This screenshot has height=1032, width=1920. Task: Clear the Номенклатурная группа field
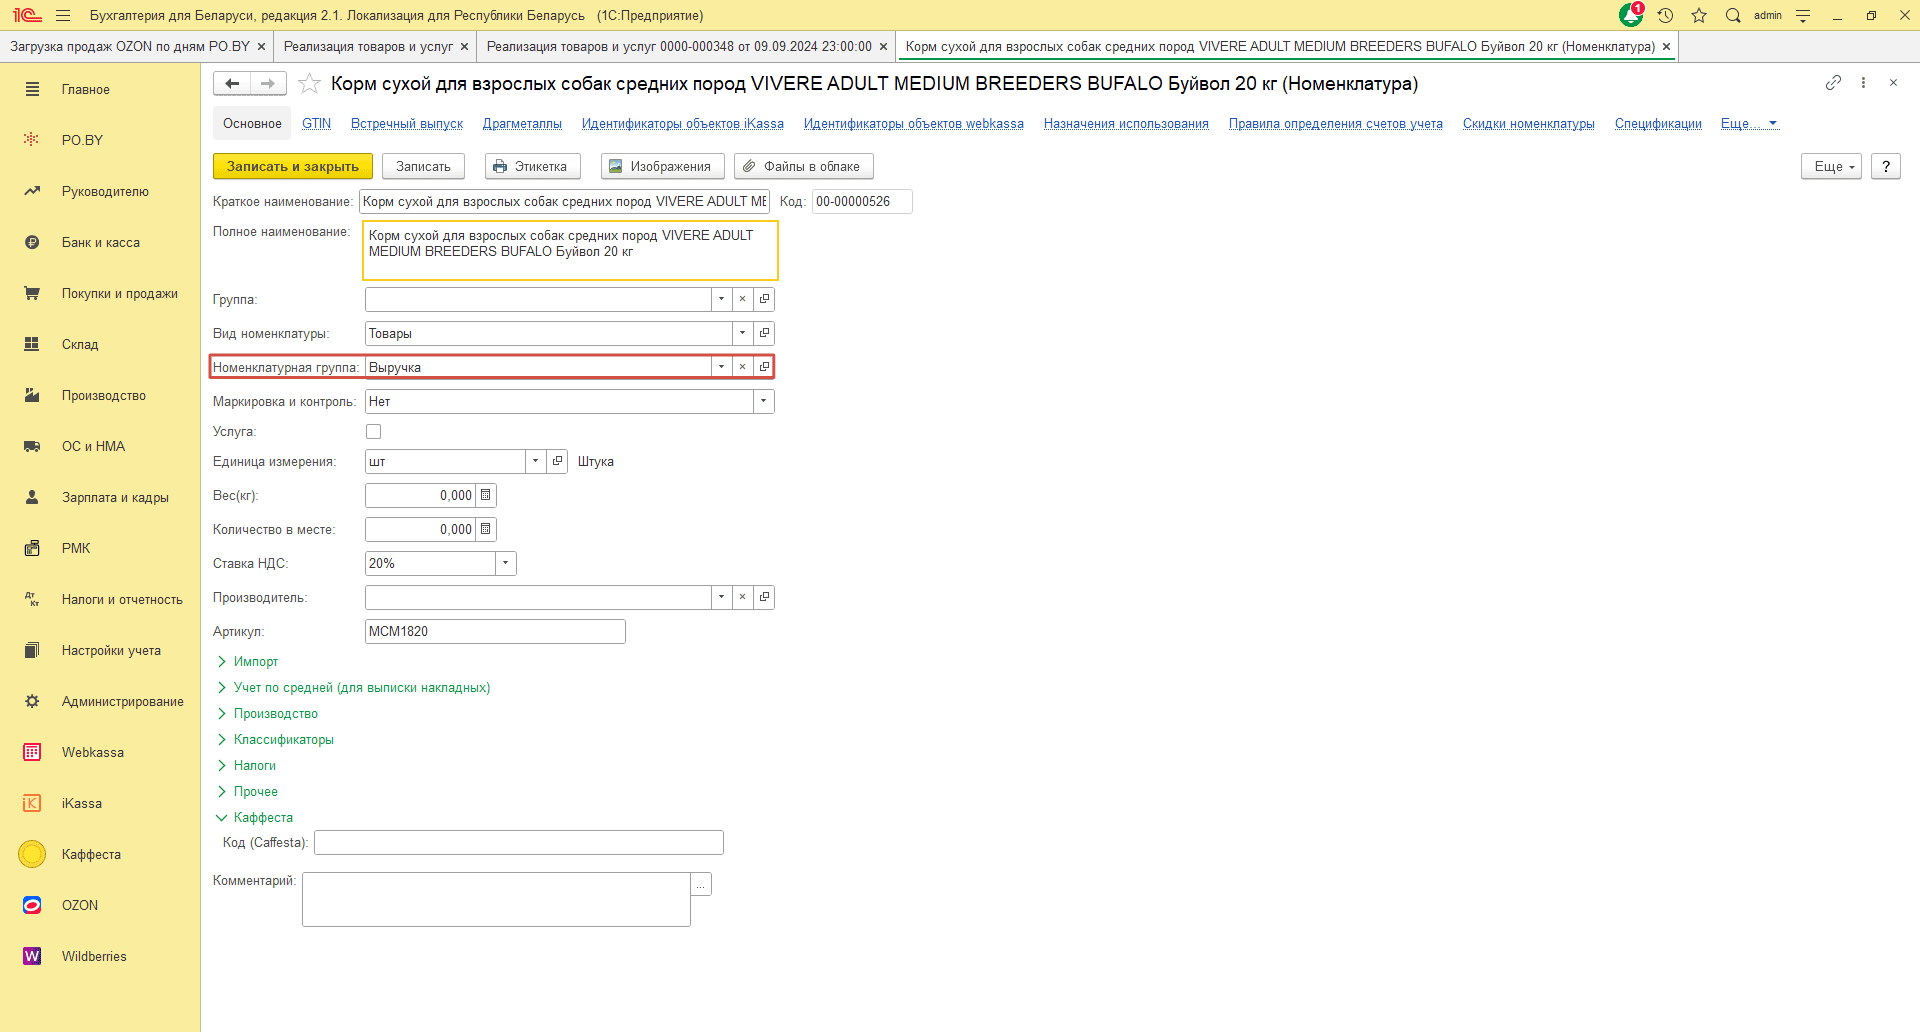tap(742, 367)
